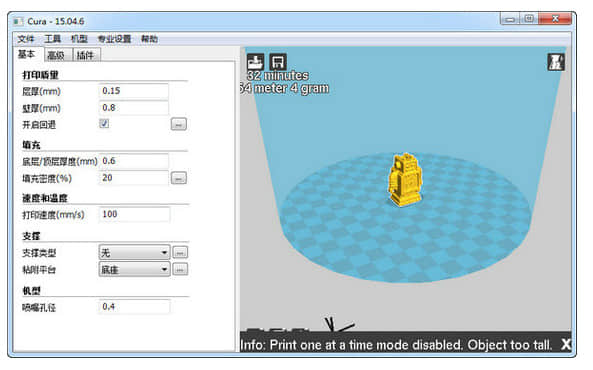Open platform adhesion extra settings button
The height and width of the screenshot is (370, 593).
[180, 269]
